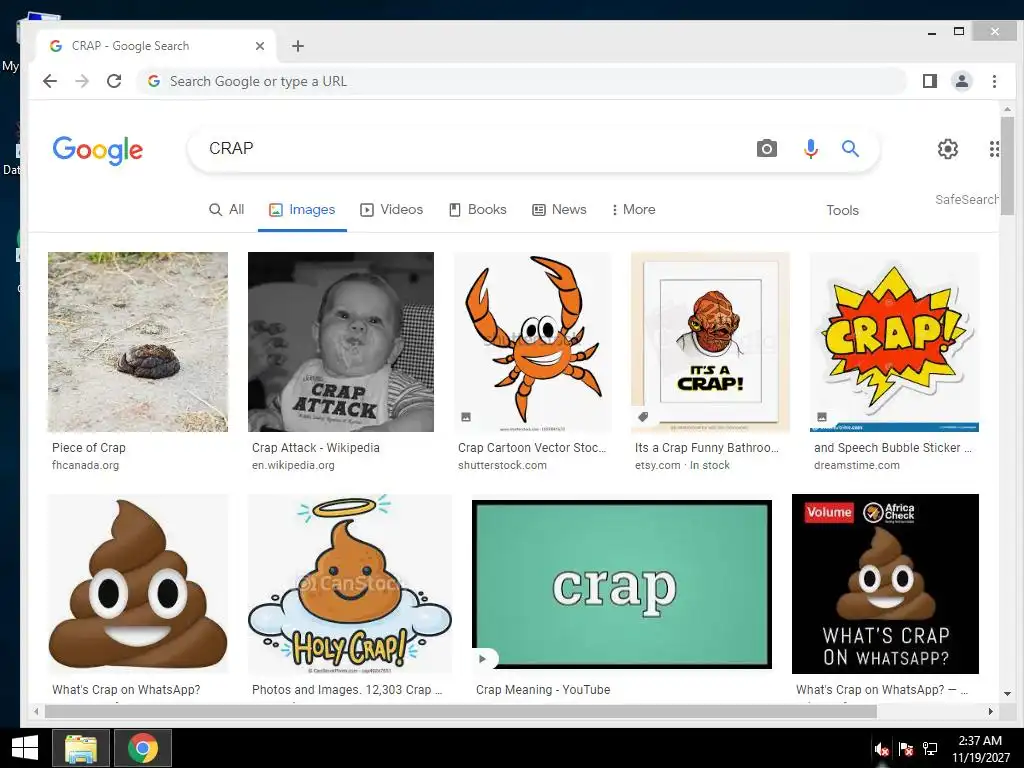This screenshot has width=1024, height=768.
Task: Open the SafeSearch settings
Action: 967,199
